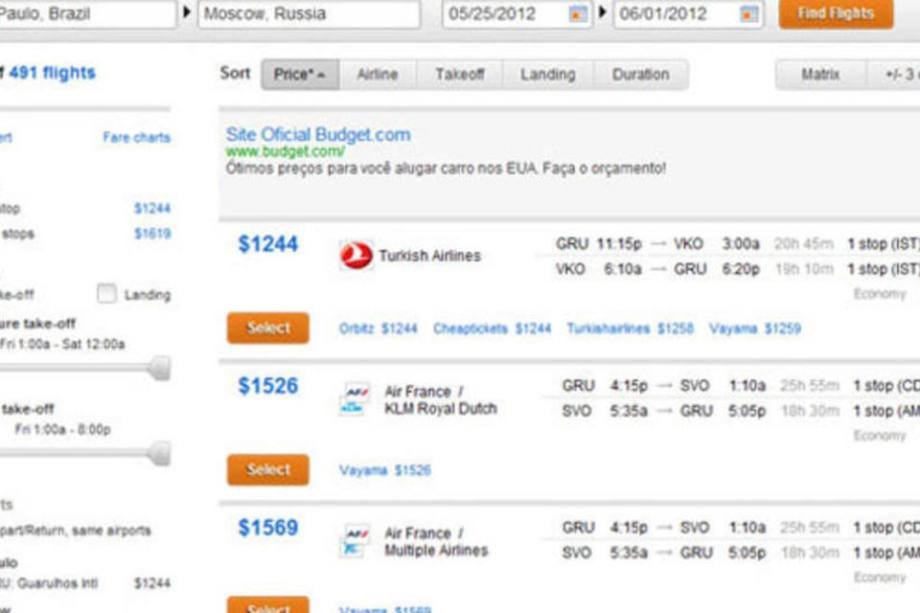Choose the Cheaptickets $1244 offer

pos(492,328)
